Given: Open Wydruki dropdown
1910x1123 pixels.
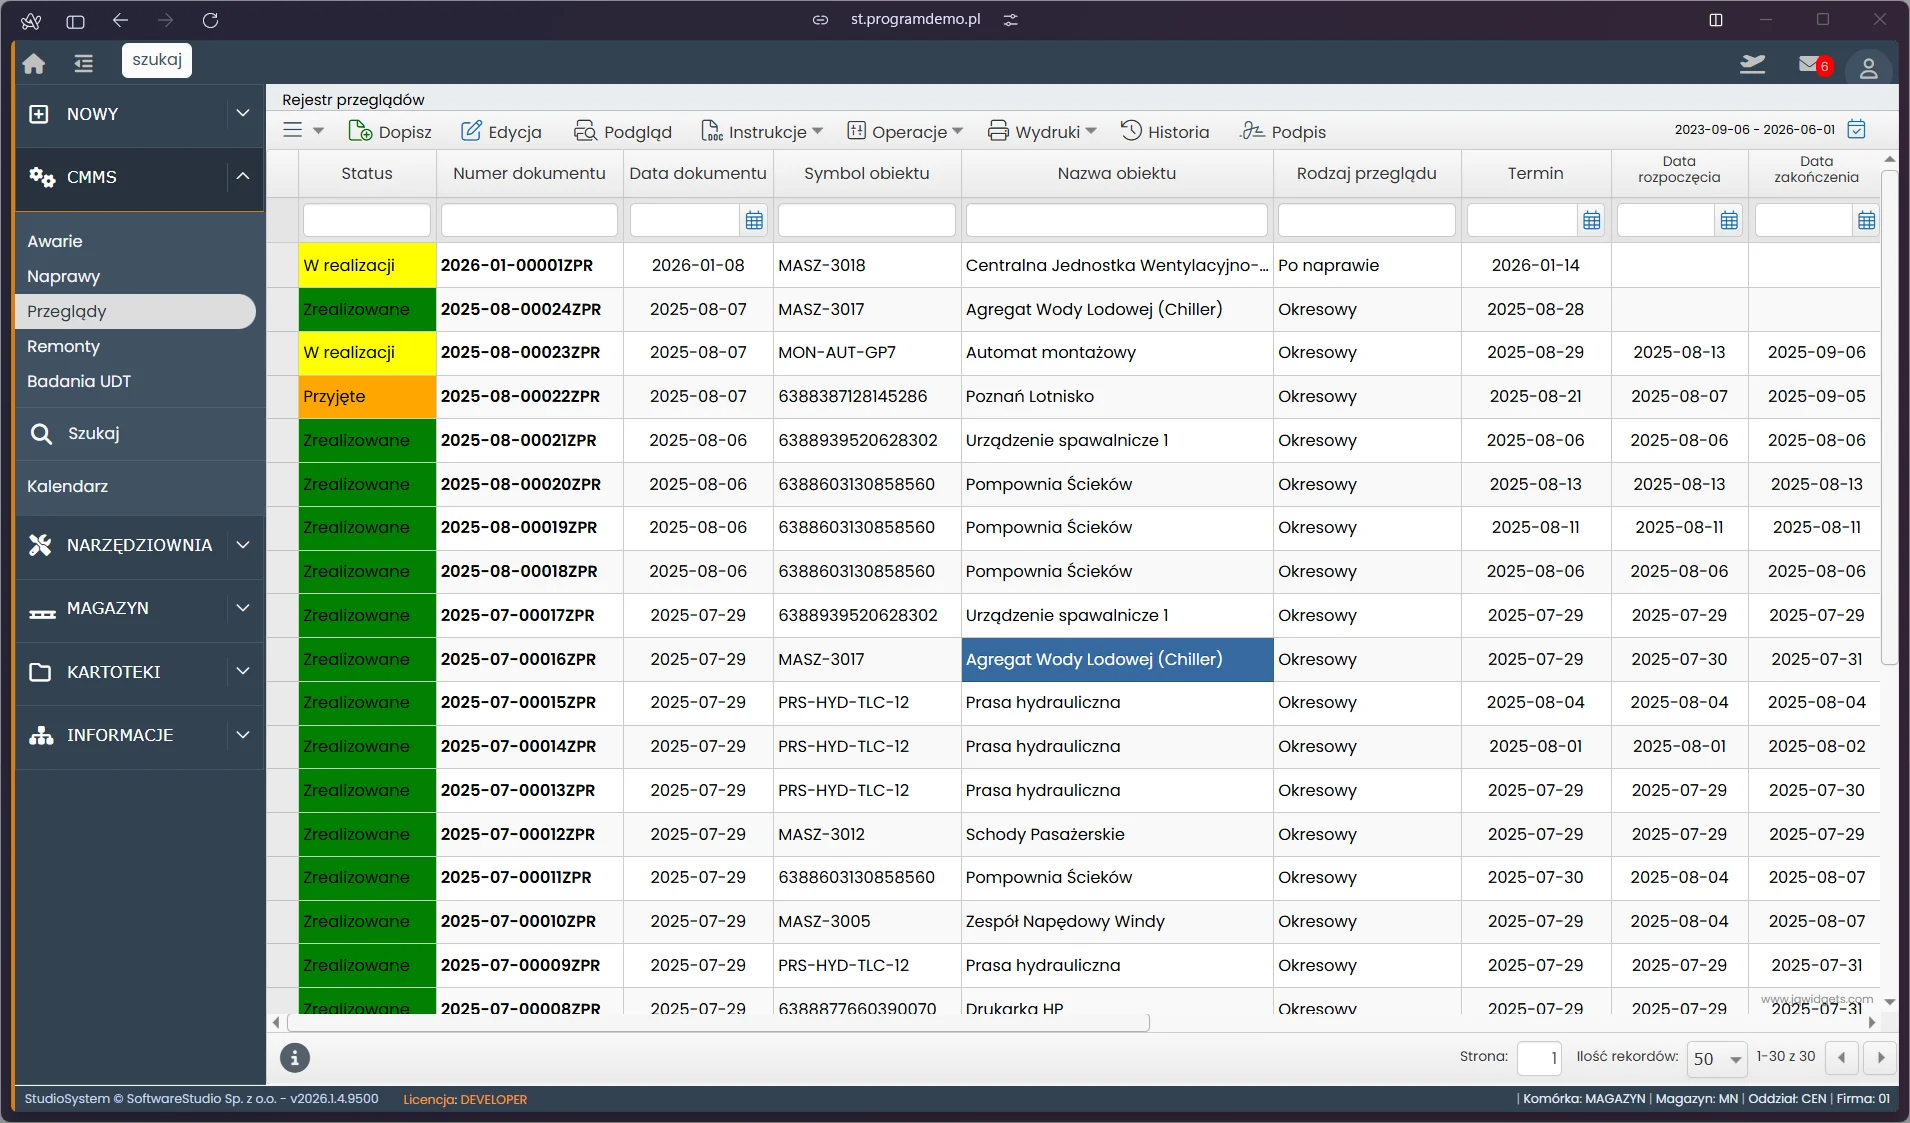Looking at the screenshot, I should point(1042,131).
